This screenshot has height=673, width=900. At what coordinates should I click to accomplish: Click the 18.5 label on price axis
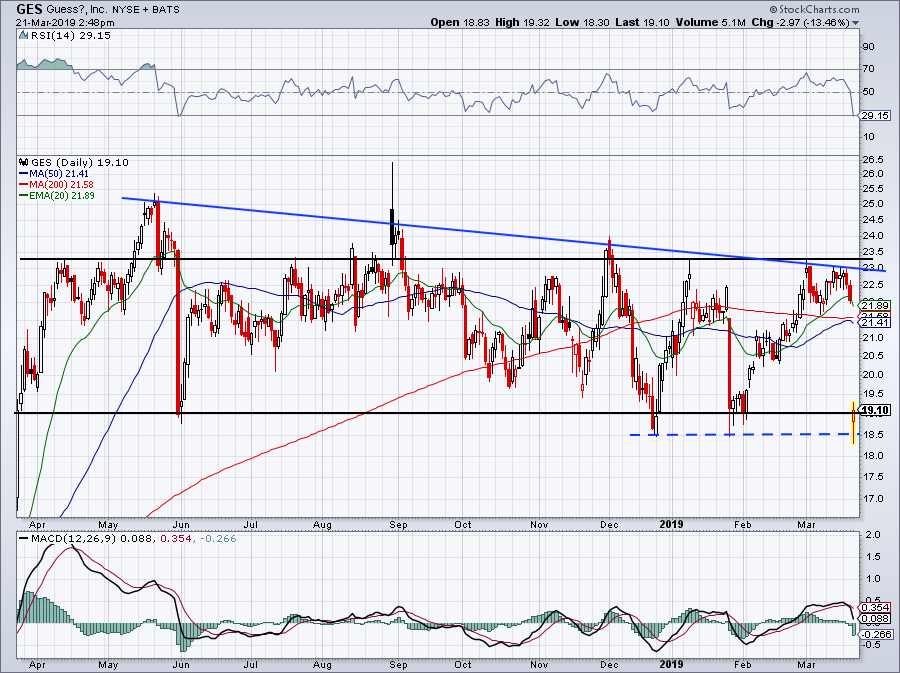pyautogui.click(x=872, y=435)
